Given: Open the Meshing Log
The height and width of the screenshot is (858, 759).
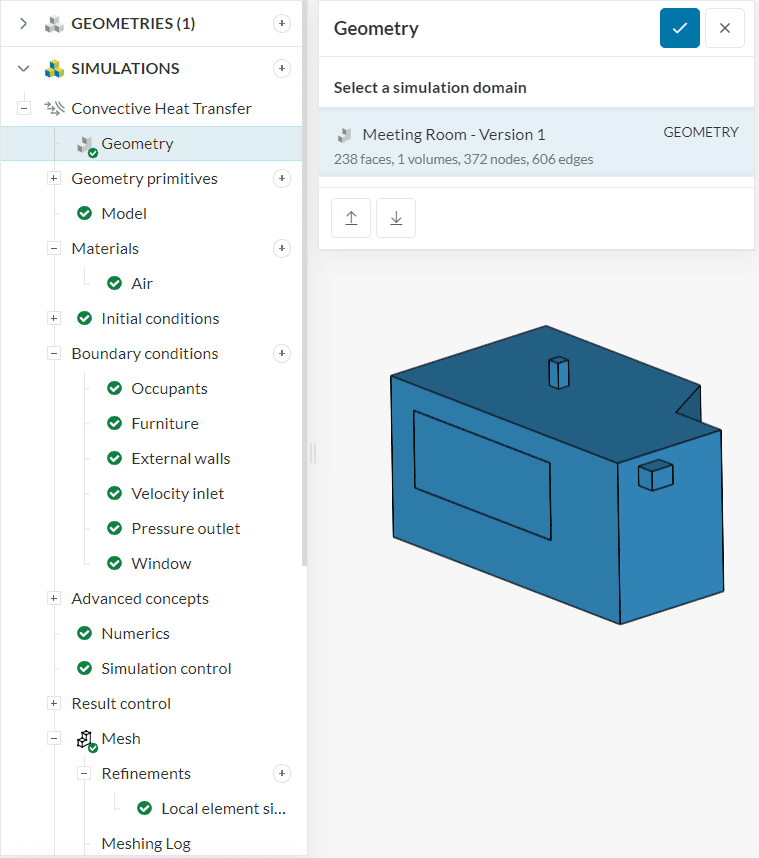Looking at the screenshot, I should [145, 843].
